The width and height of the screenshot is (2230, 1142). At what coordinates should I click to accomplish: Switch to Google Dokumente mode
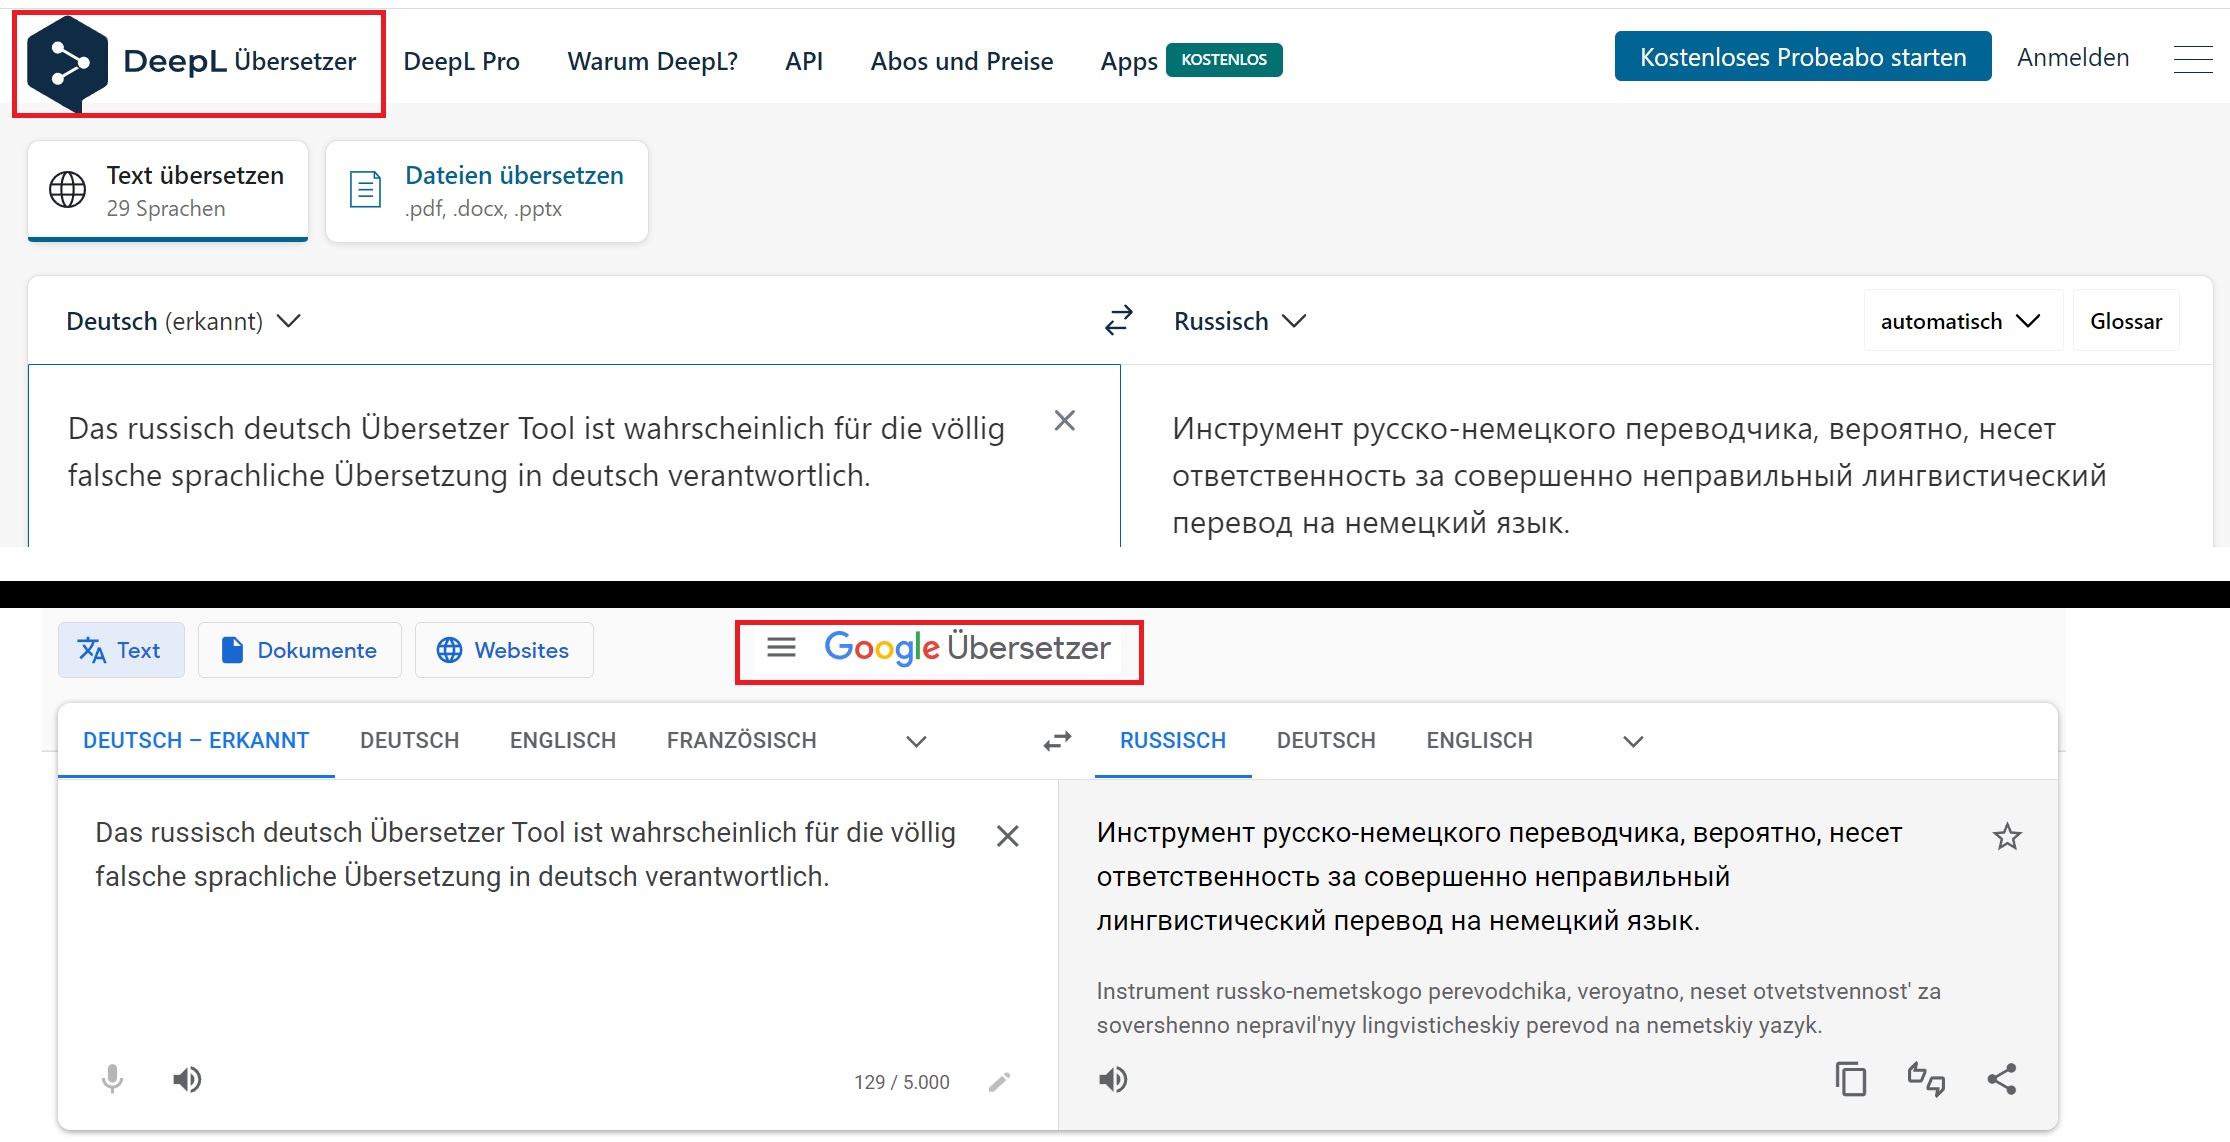coord(299,650)
